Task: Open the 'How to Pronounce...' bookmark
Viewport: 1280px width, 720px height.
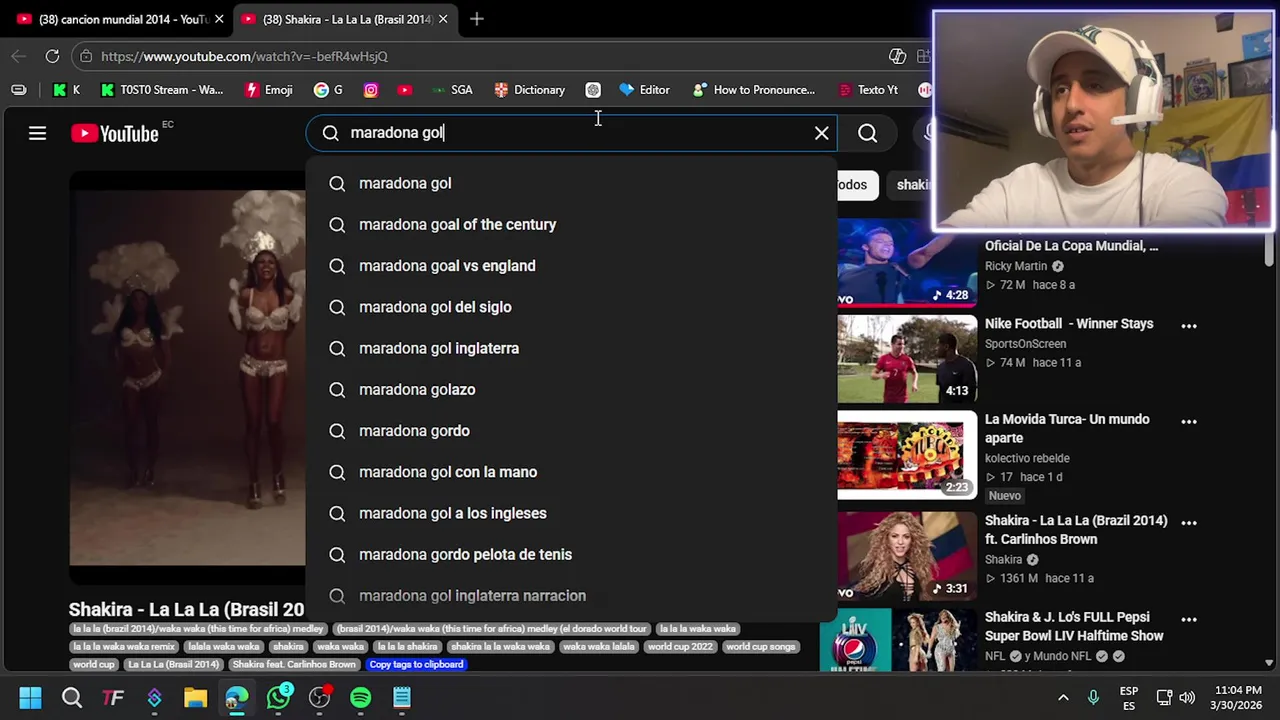Action: click(x=754, y=90)
